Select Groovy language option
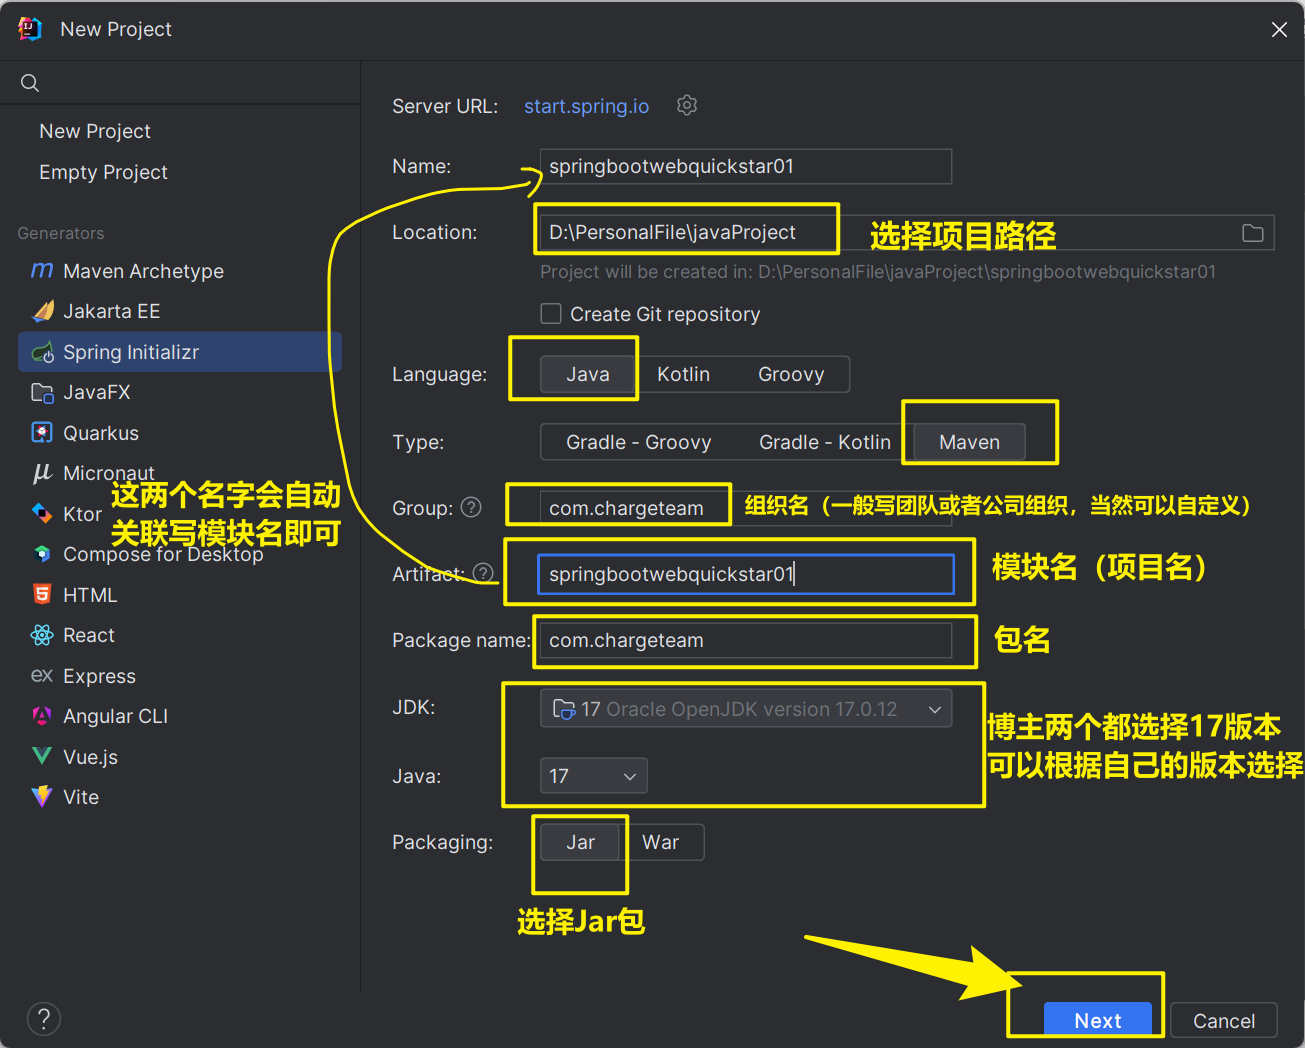The height and width of the screenshot is (1048, 1305). click(x=791, y=374)
